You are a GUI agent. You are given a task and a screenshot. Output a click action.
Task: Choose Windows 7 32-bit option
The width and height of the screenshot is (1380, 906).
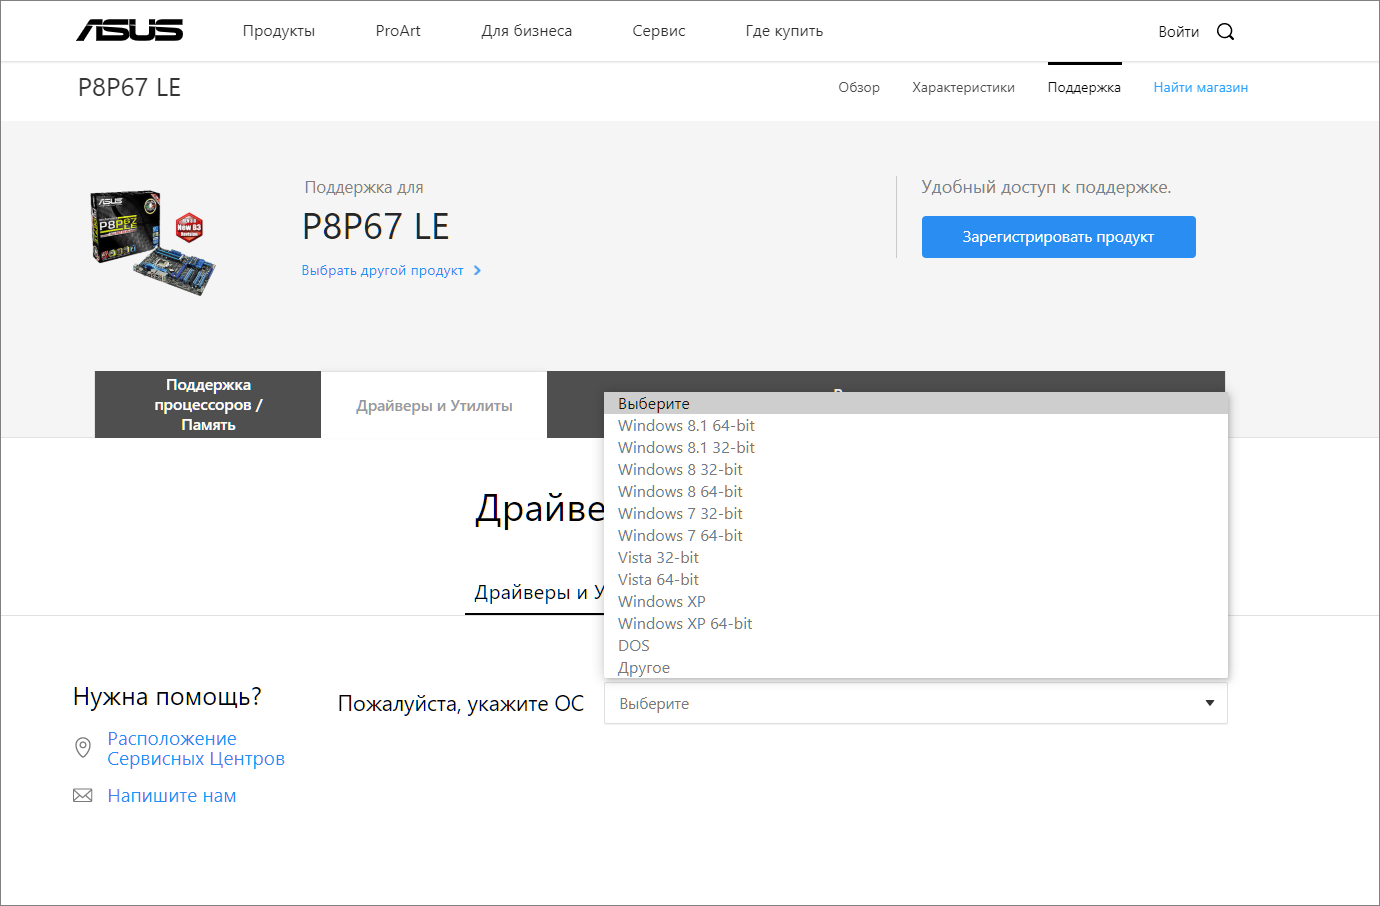tap(916, 513)
